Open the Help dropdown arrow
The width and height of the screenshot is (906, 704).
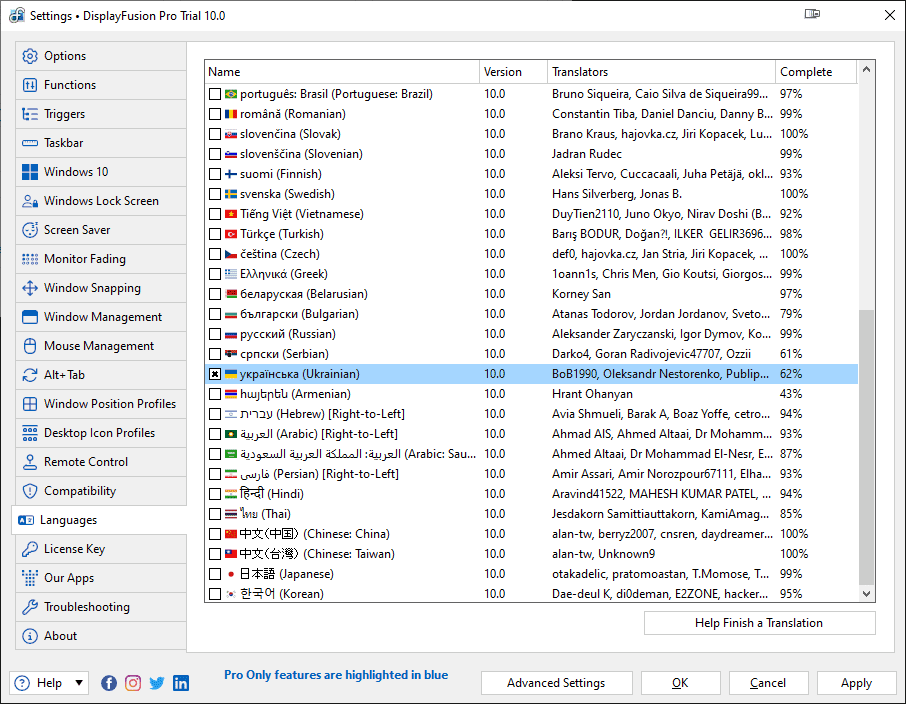click(79, 683)
